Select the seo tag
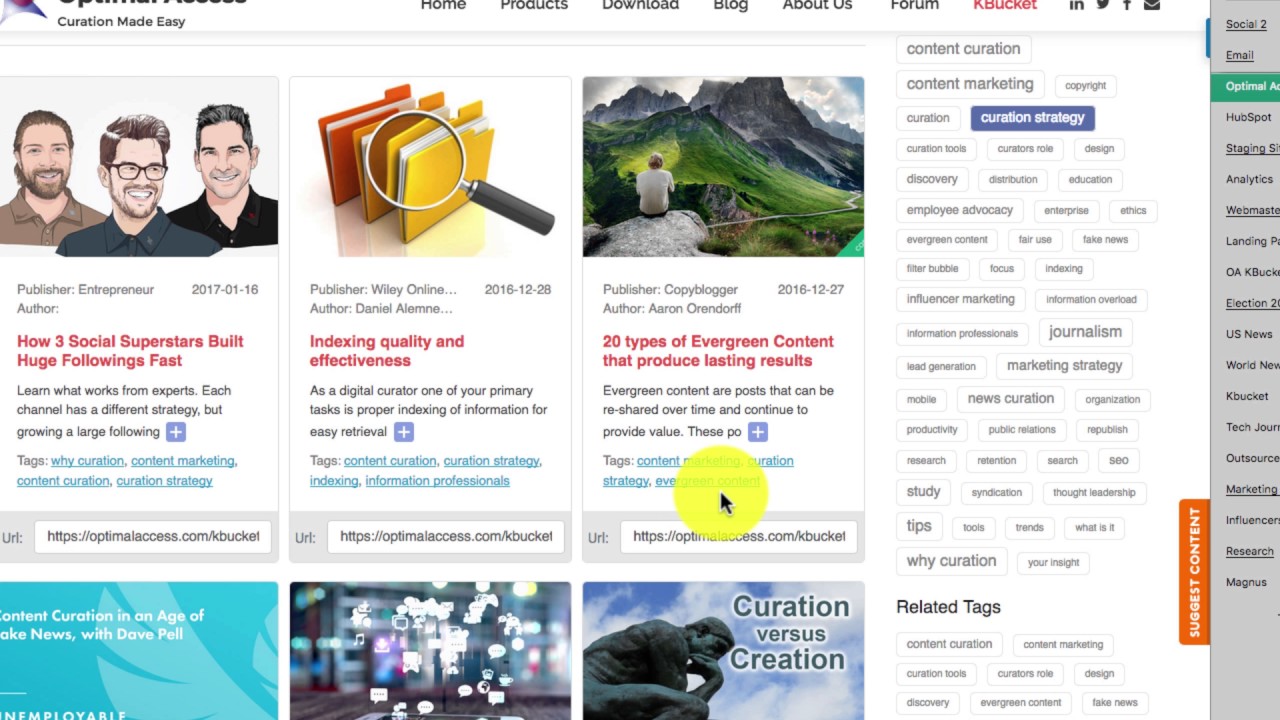1280x720 pixels. (x=1118, y=461)
